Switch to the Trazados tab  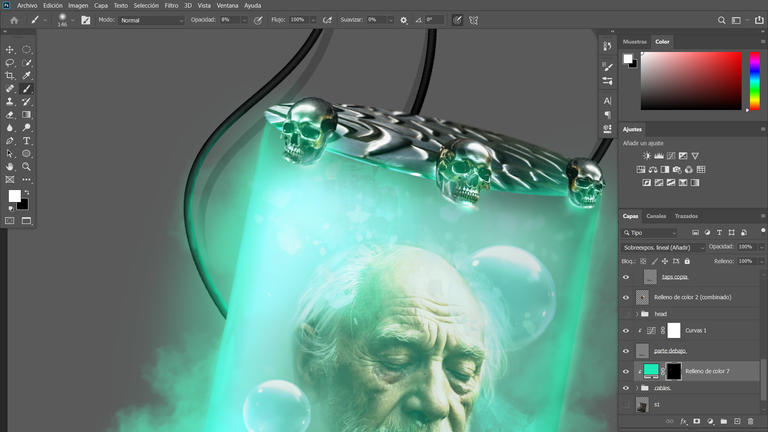tap(686, 216)
